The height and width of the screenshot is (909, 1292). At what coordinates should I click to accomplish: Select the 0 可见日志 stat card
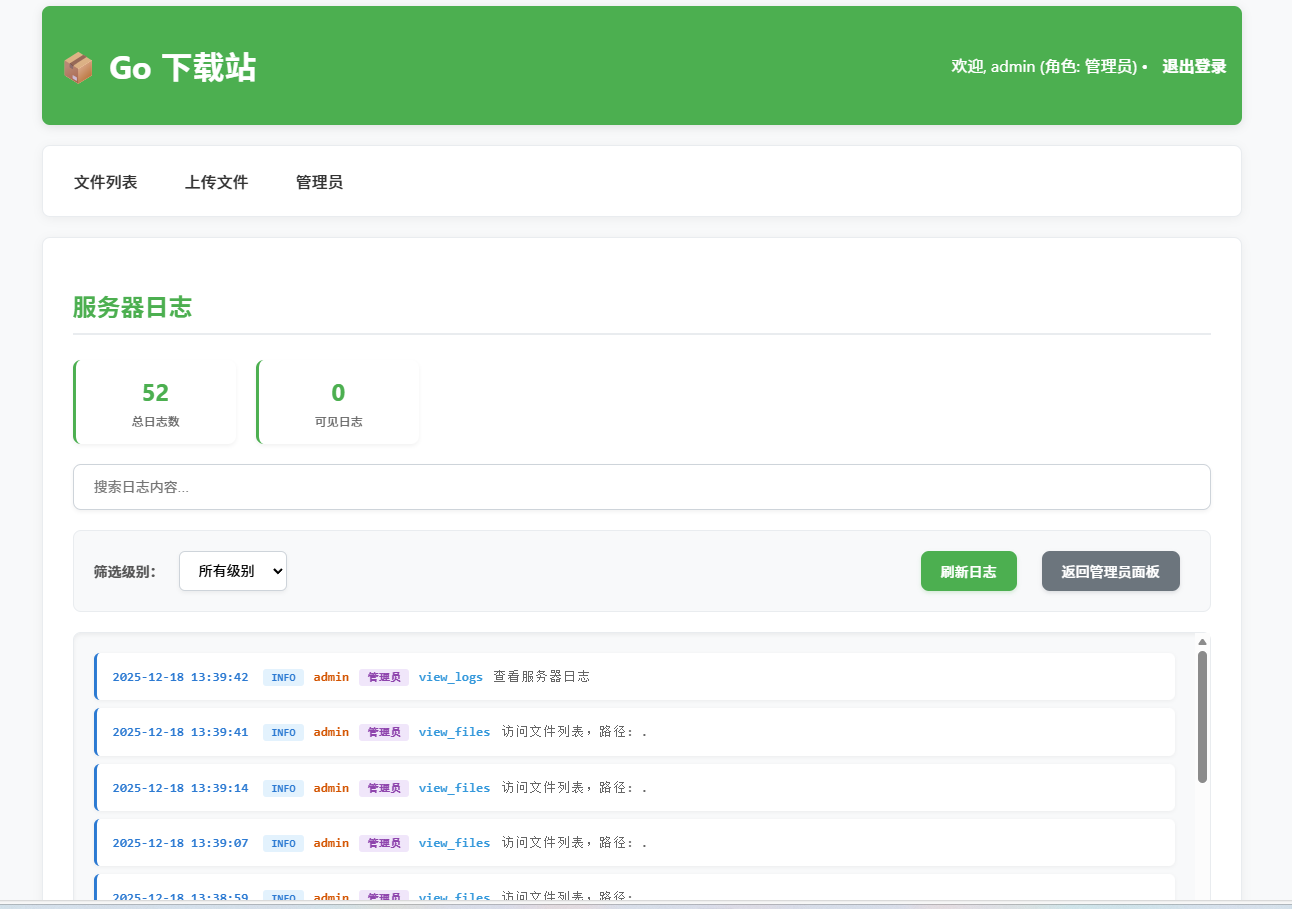(x=338, y=402)
